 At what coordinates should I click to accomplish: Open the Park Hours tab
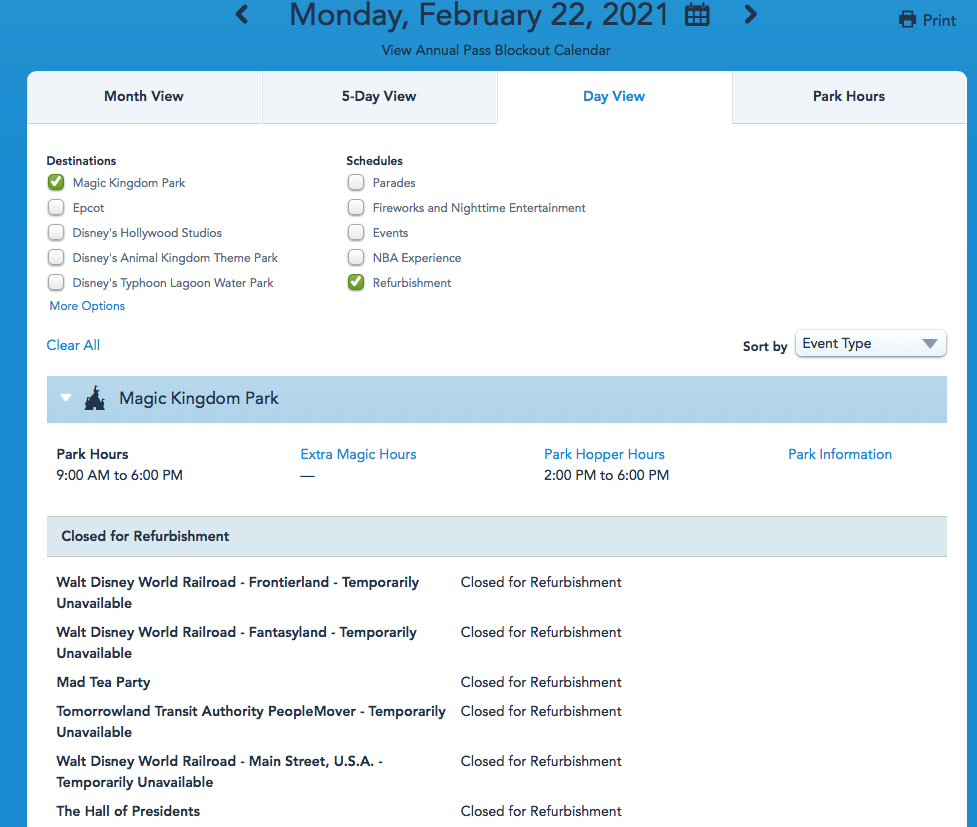848,97
